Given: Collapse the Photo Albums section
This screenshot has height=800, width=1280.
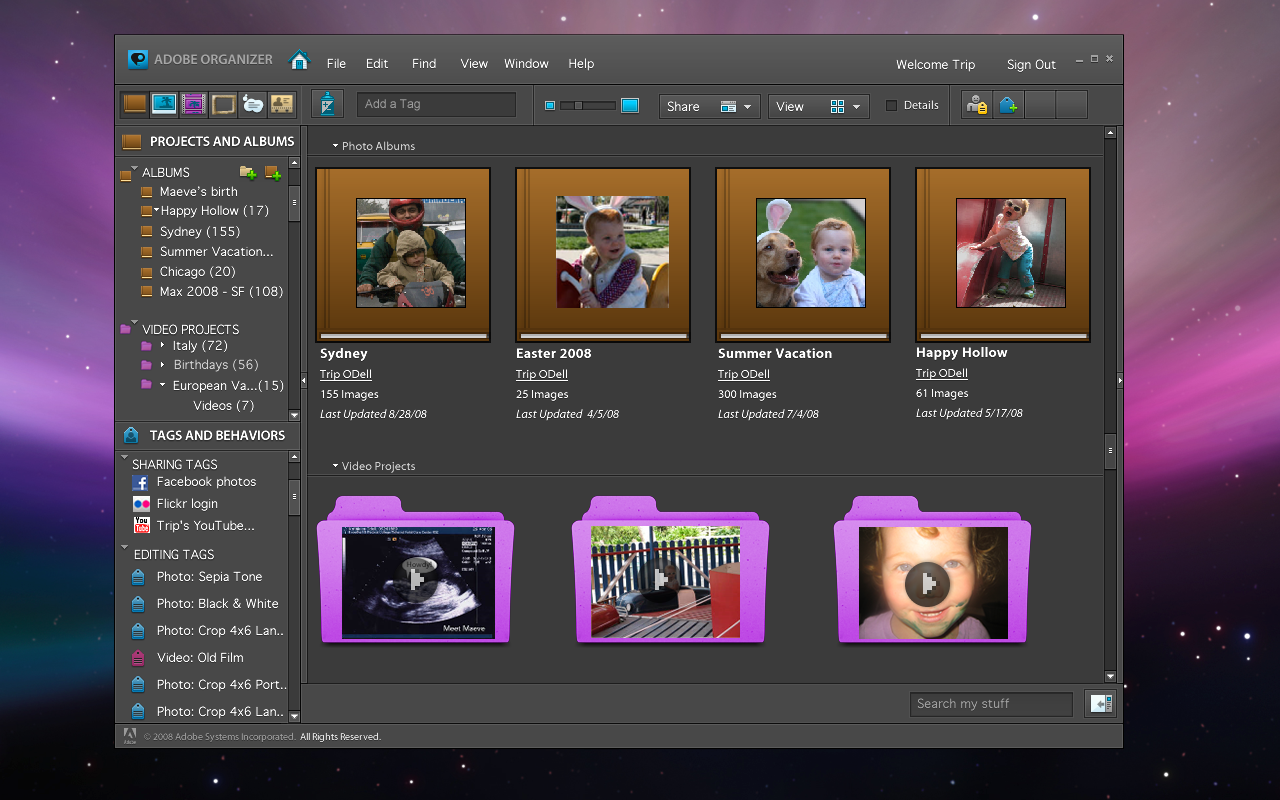Looking at the screenshot, I should coord(336,146).
